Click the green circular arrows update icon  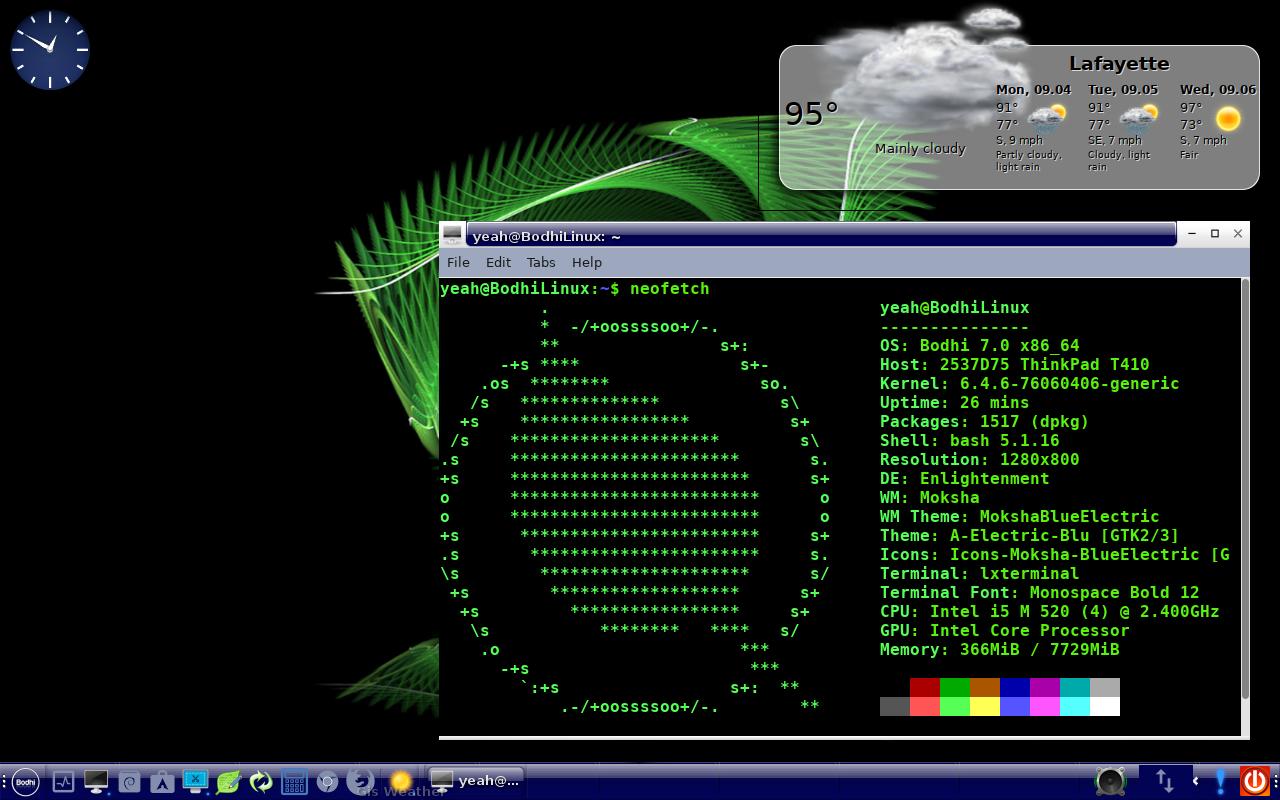tap(261, 781)
